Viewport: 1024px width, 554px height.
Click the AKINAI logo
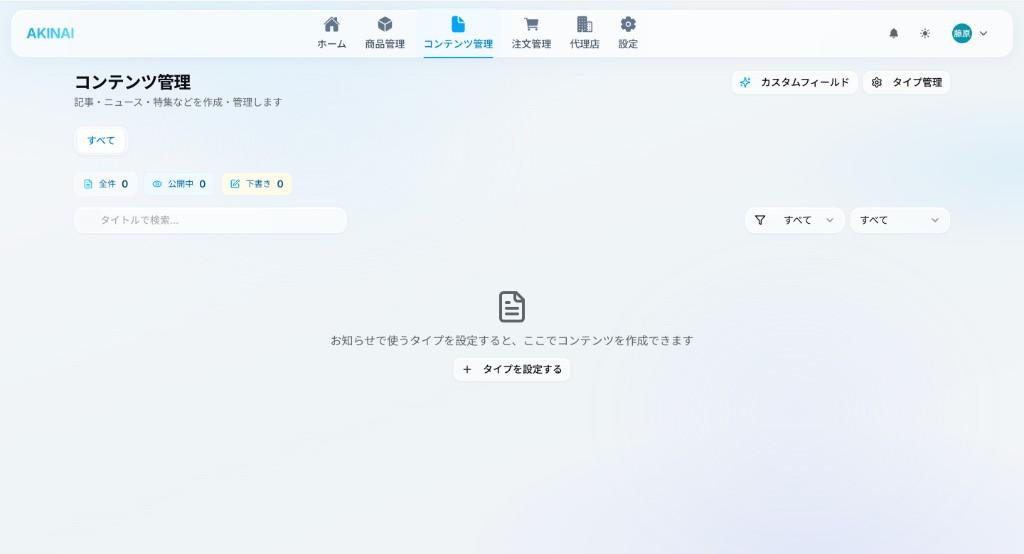(x=50, y=33)
